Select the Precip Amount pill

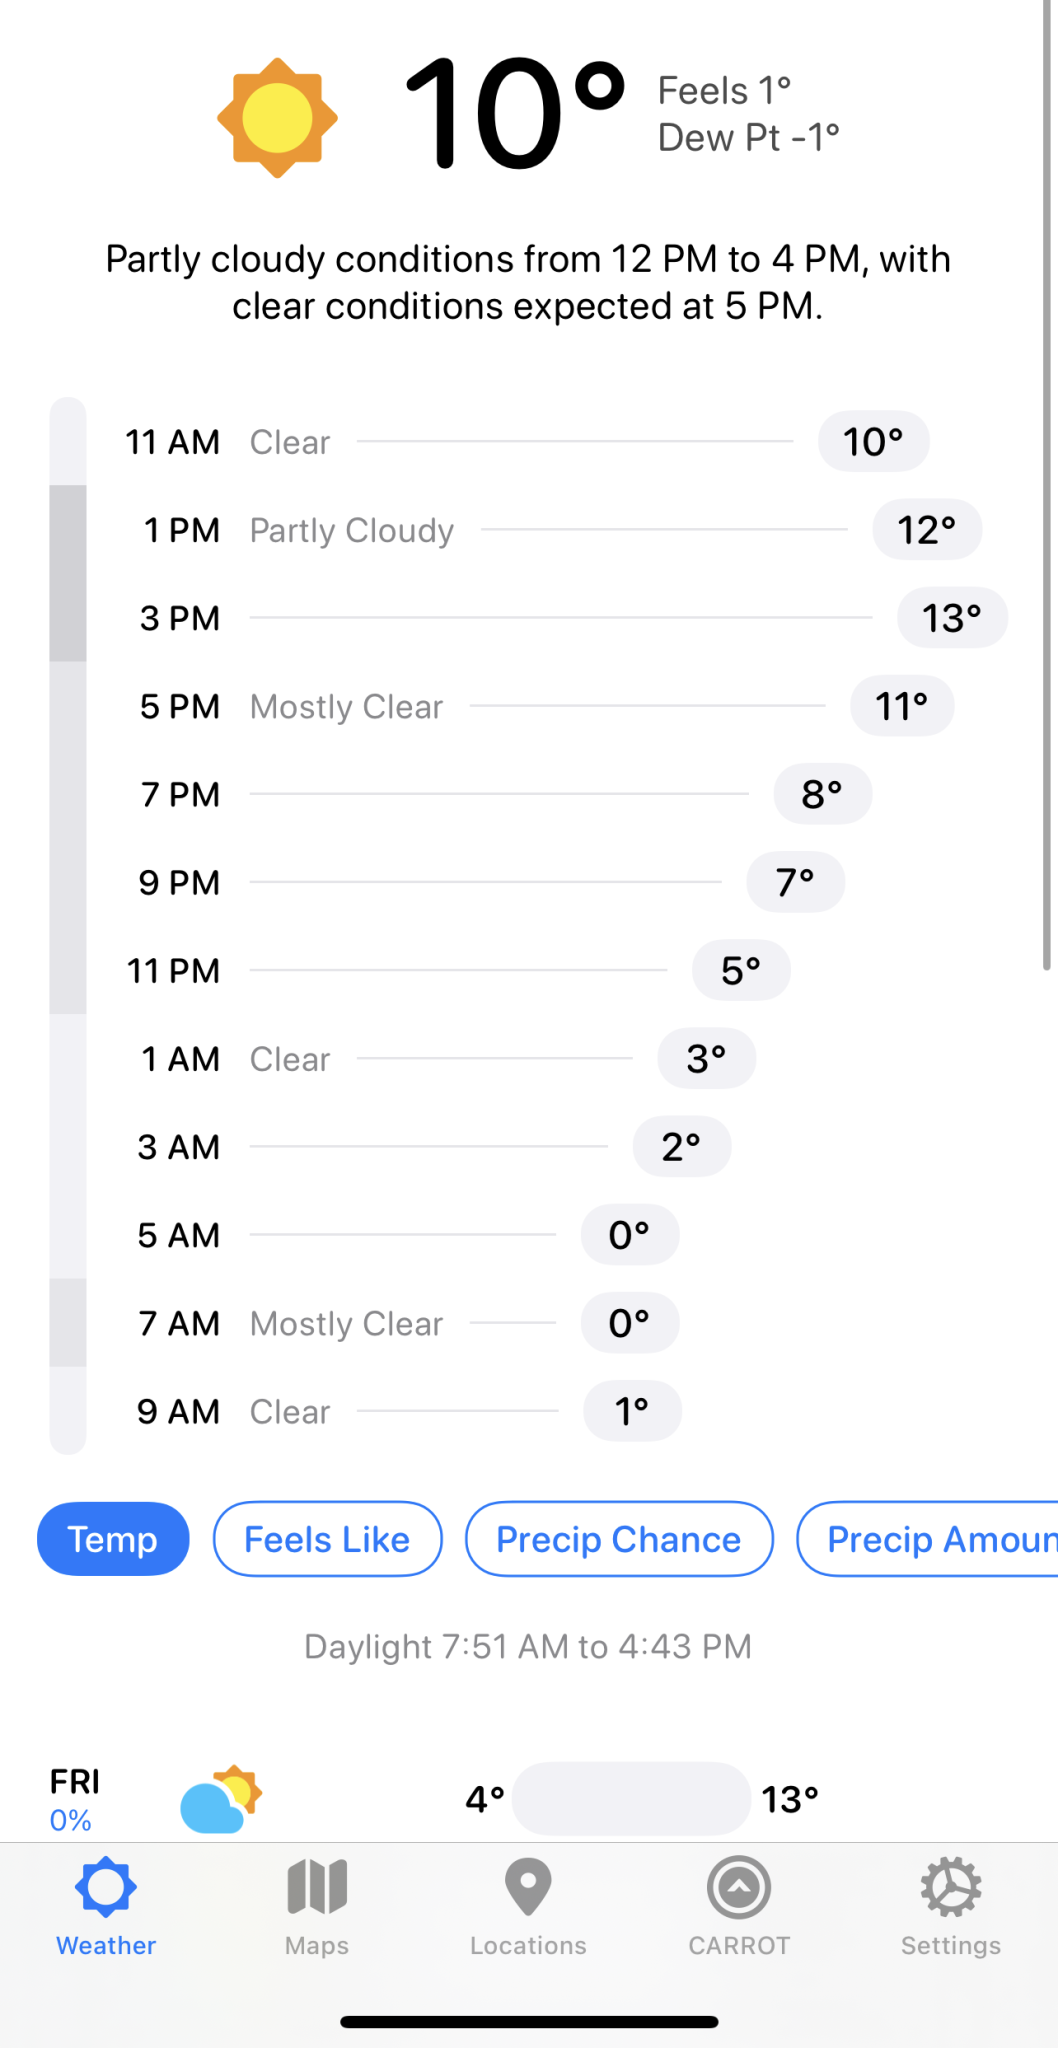(x=927, y=1539)
